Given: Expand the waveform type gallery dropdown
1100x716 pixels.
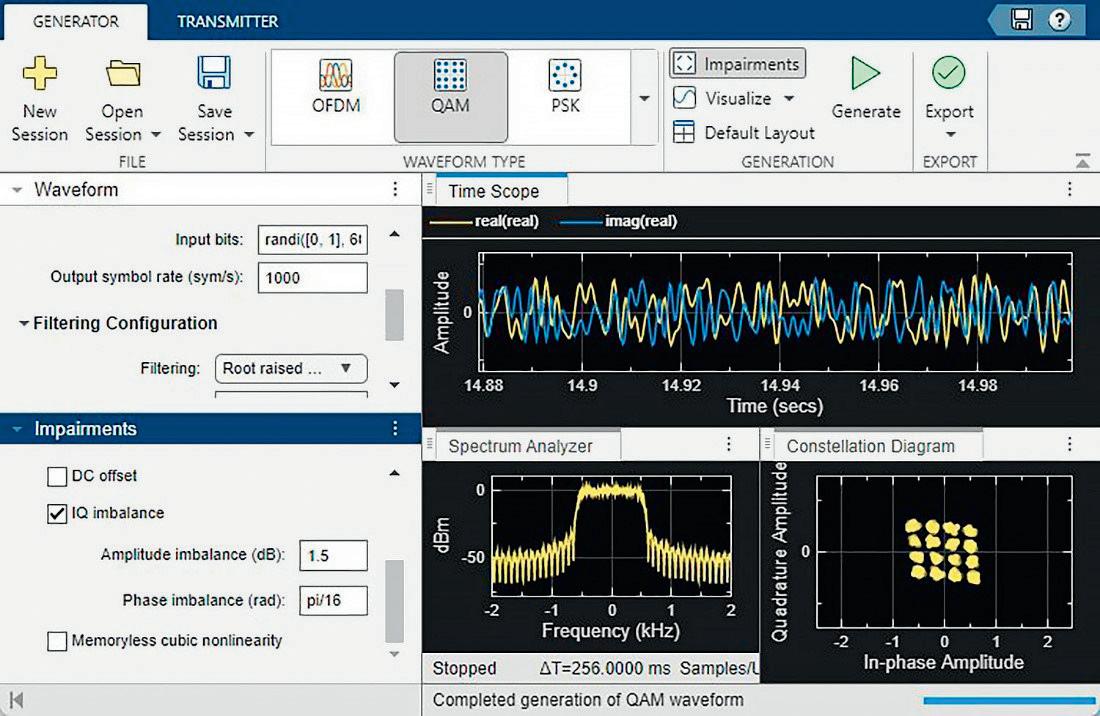Looking at the screenshot, I should point(644,98).
